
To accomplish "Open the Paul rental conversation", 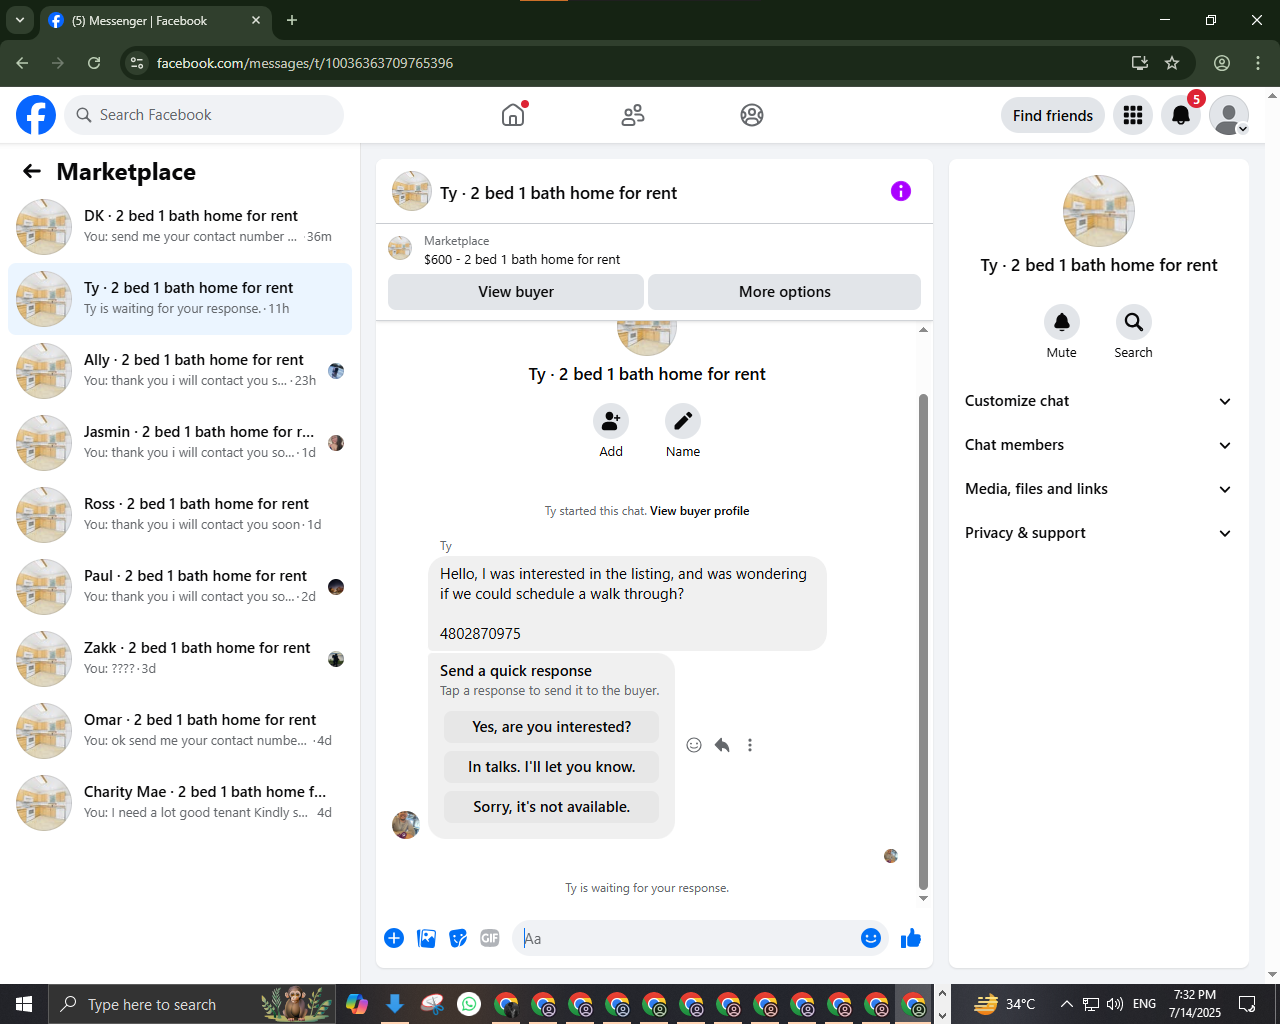I will coord(180,587).
